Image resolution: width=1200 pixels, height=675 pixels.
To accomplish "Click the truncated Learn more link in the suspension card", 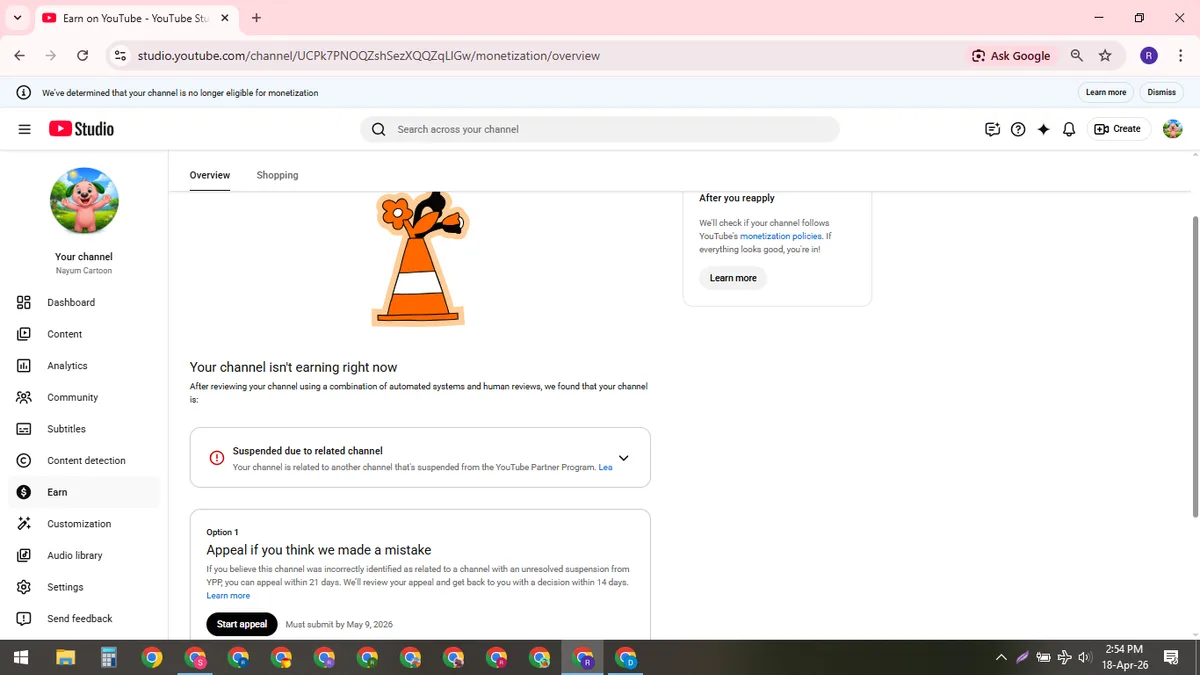I will [605, 467].
